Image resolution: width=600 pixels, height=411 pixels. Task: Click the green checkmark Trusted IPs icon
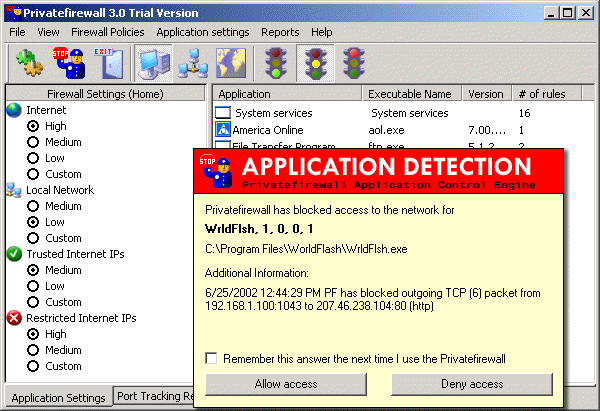(14, 254)
